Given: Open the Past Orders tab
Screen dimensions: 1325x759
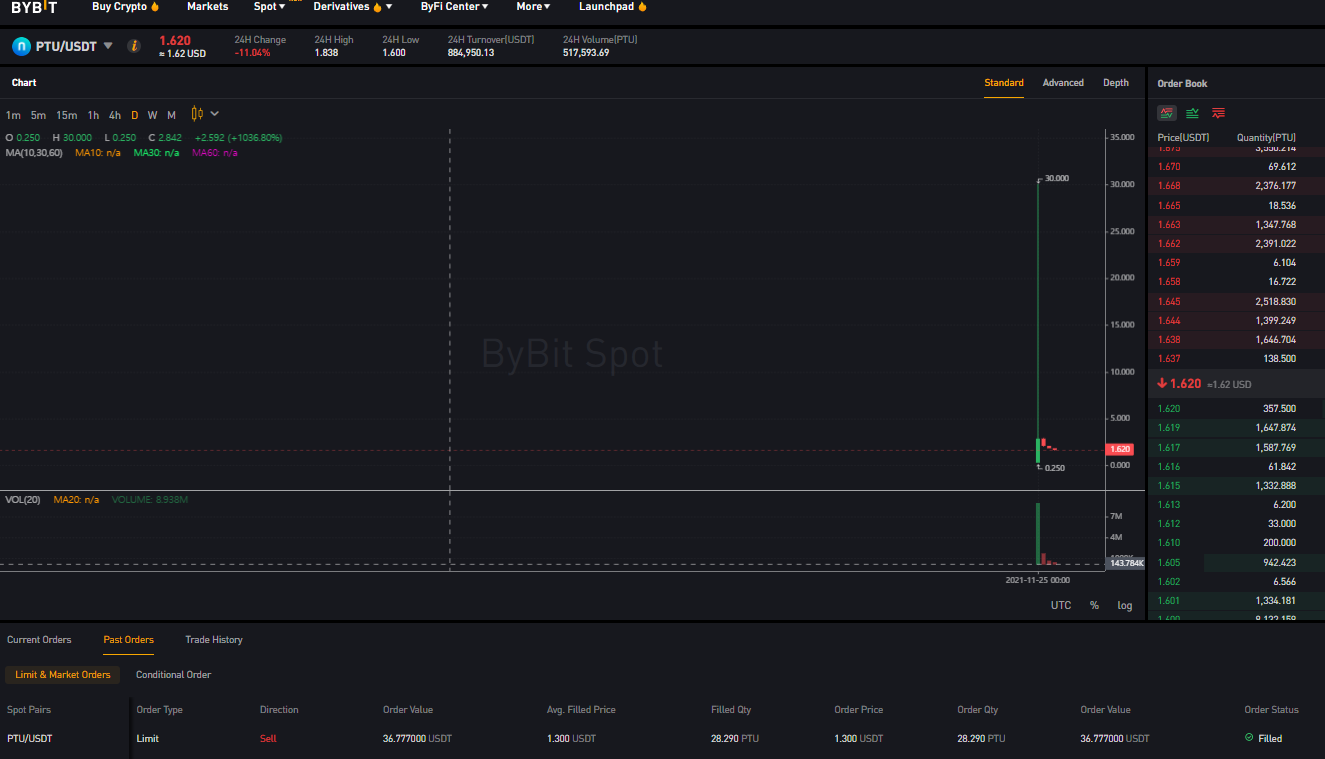Looking at the screenshot, I should tap(129, 640).
